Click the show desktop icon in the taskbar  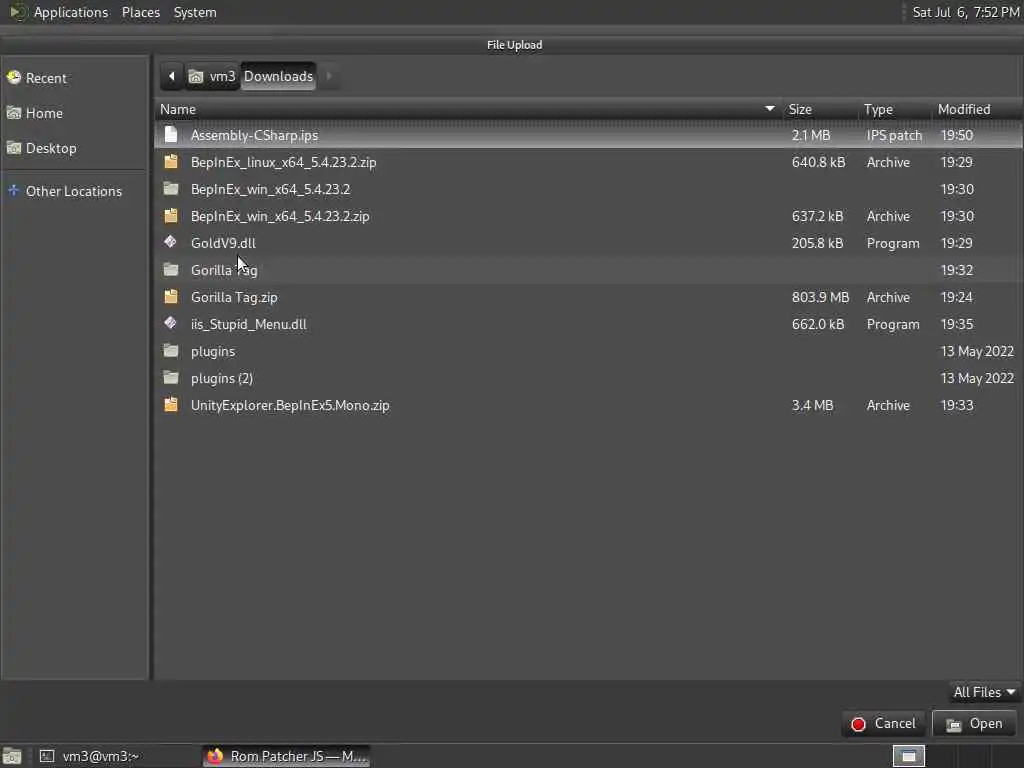click(12, 756)
